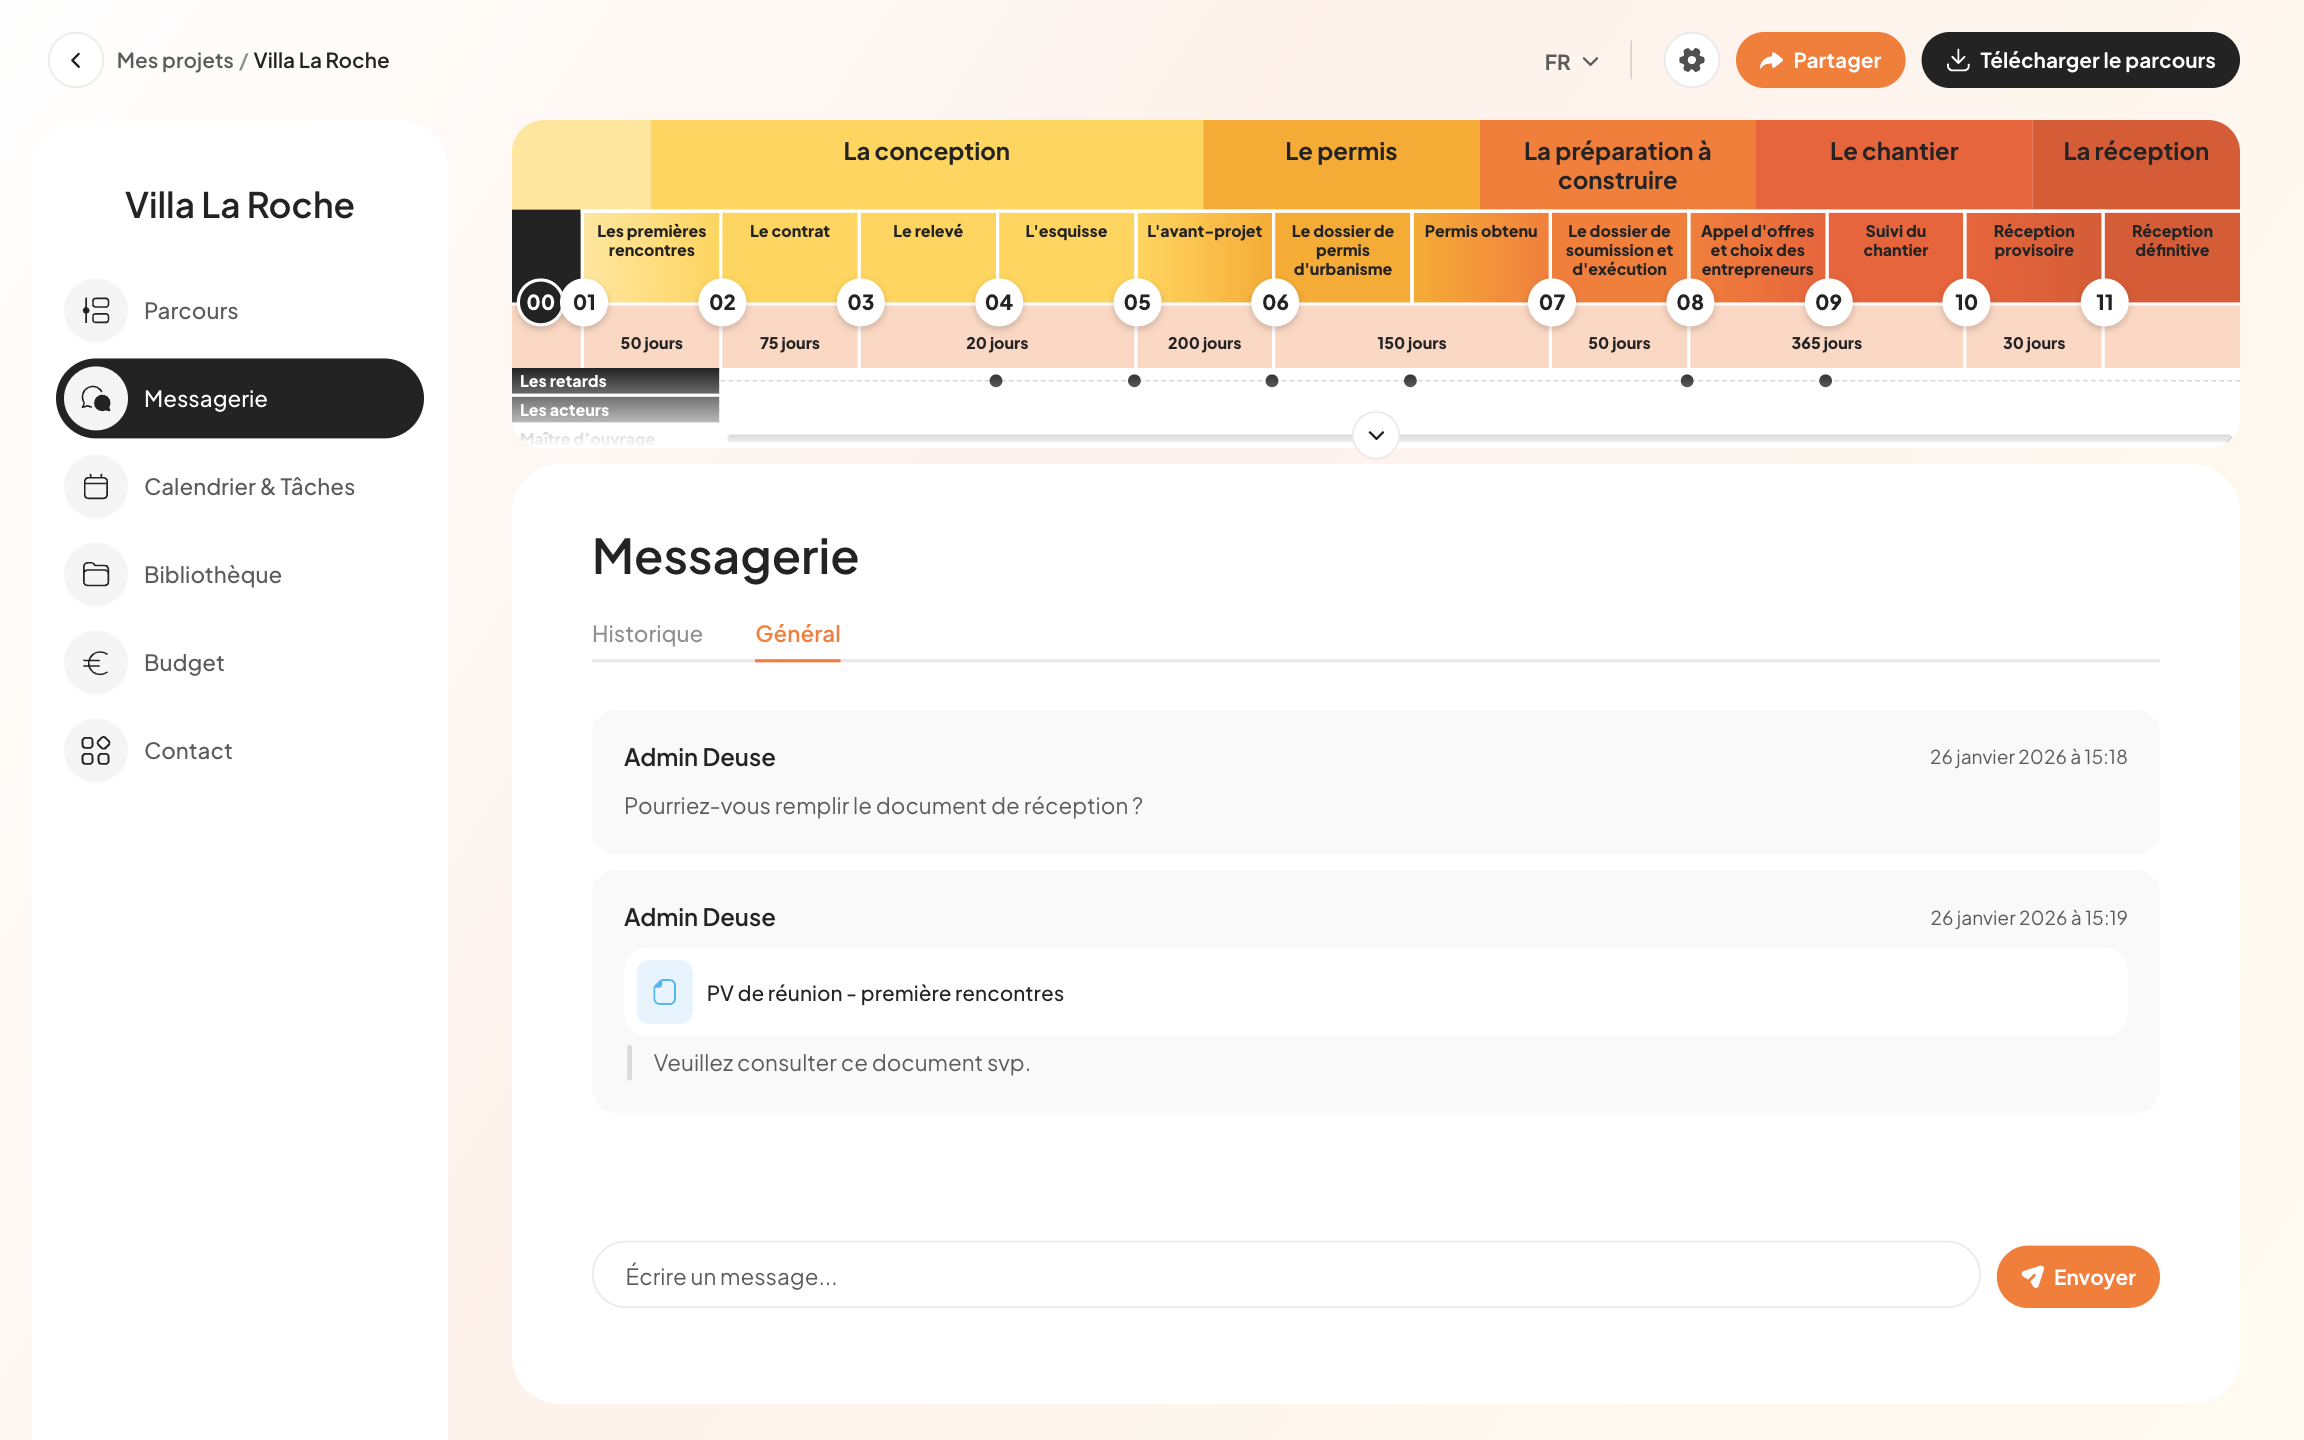Click the back arrow button
The width and height of the screenshot is (2304, 1440).
[76, 60]
